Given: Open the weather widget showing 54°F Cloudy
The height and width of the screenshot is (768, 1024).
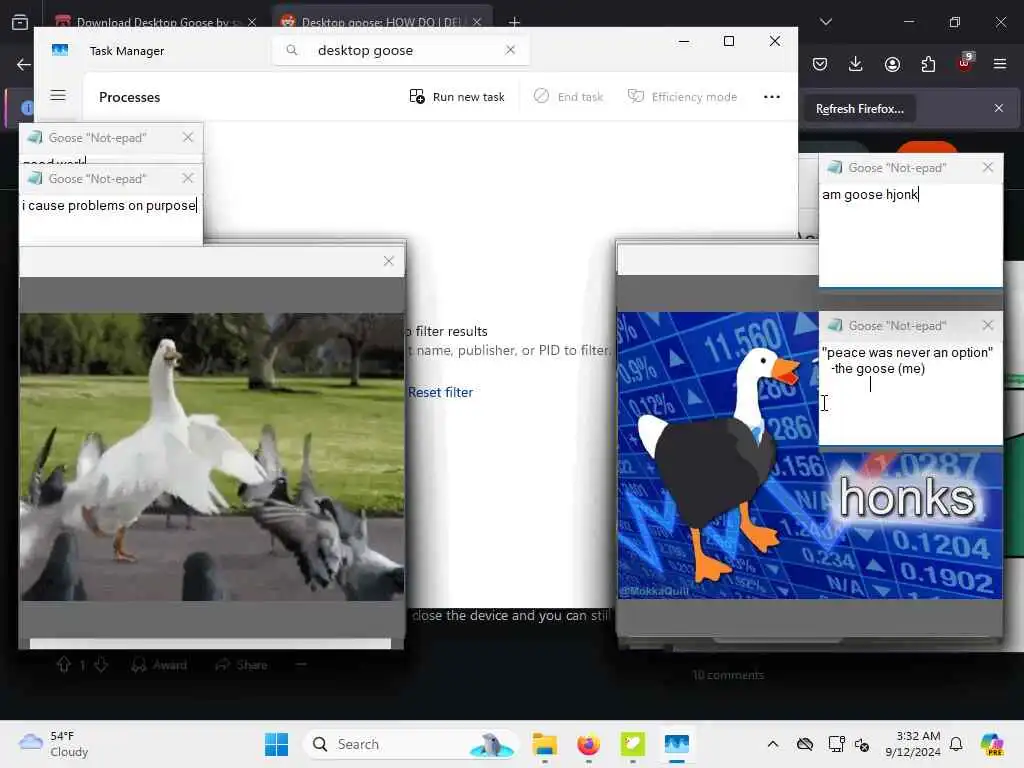Looking at the screenshot, I should pos(54,744).
